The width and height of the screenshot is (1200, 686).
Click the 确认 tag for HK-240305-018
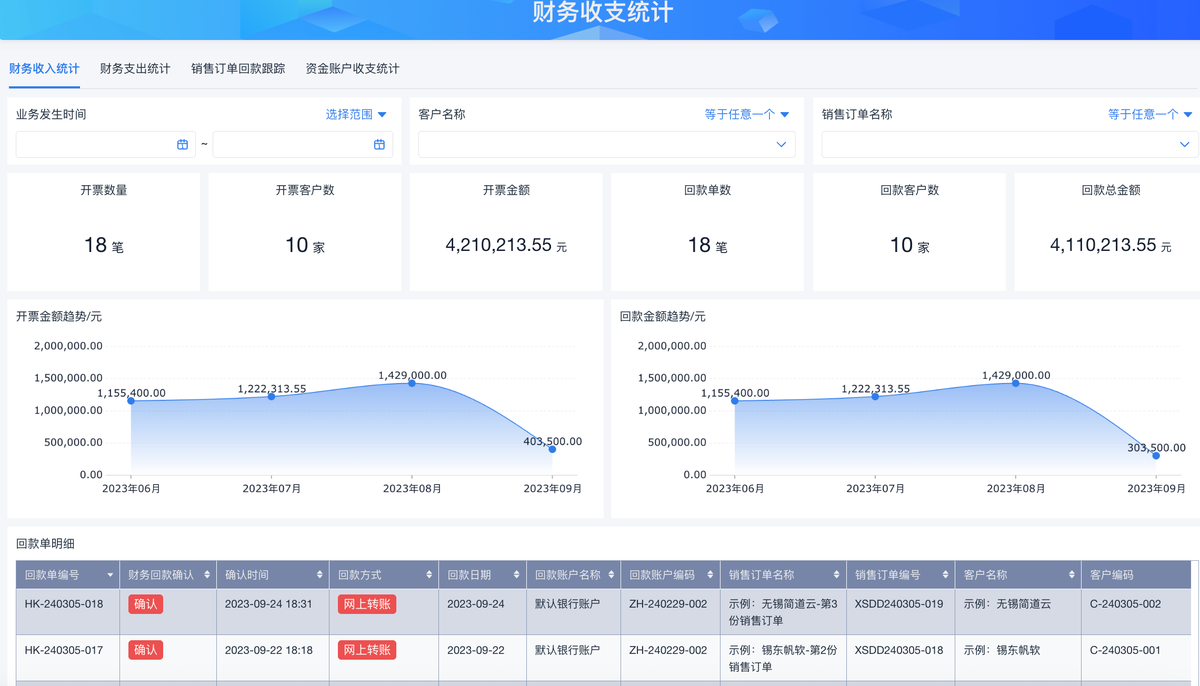[x=146, y=604]
